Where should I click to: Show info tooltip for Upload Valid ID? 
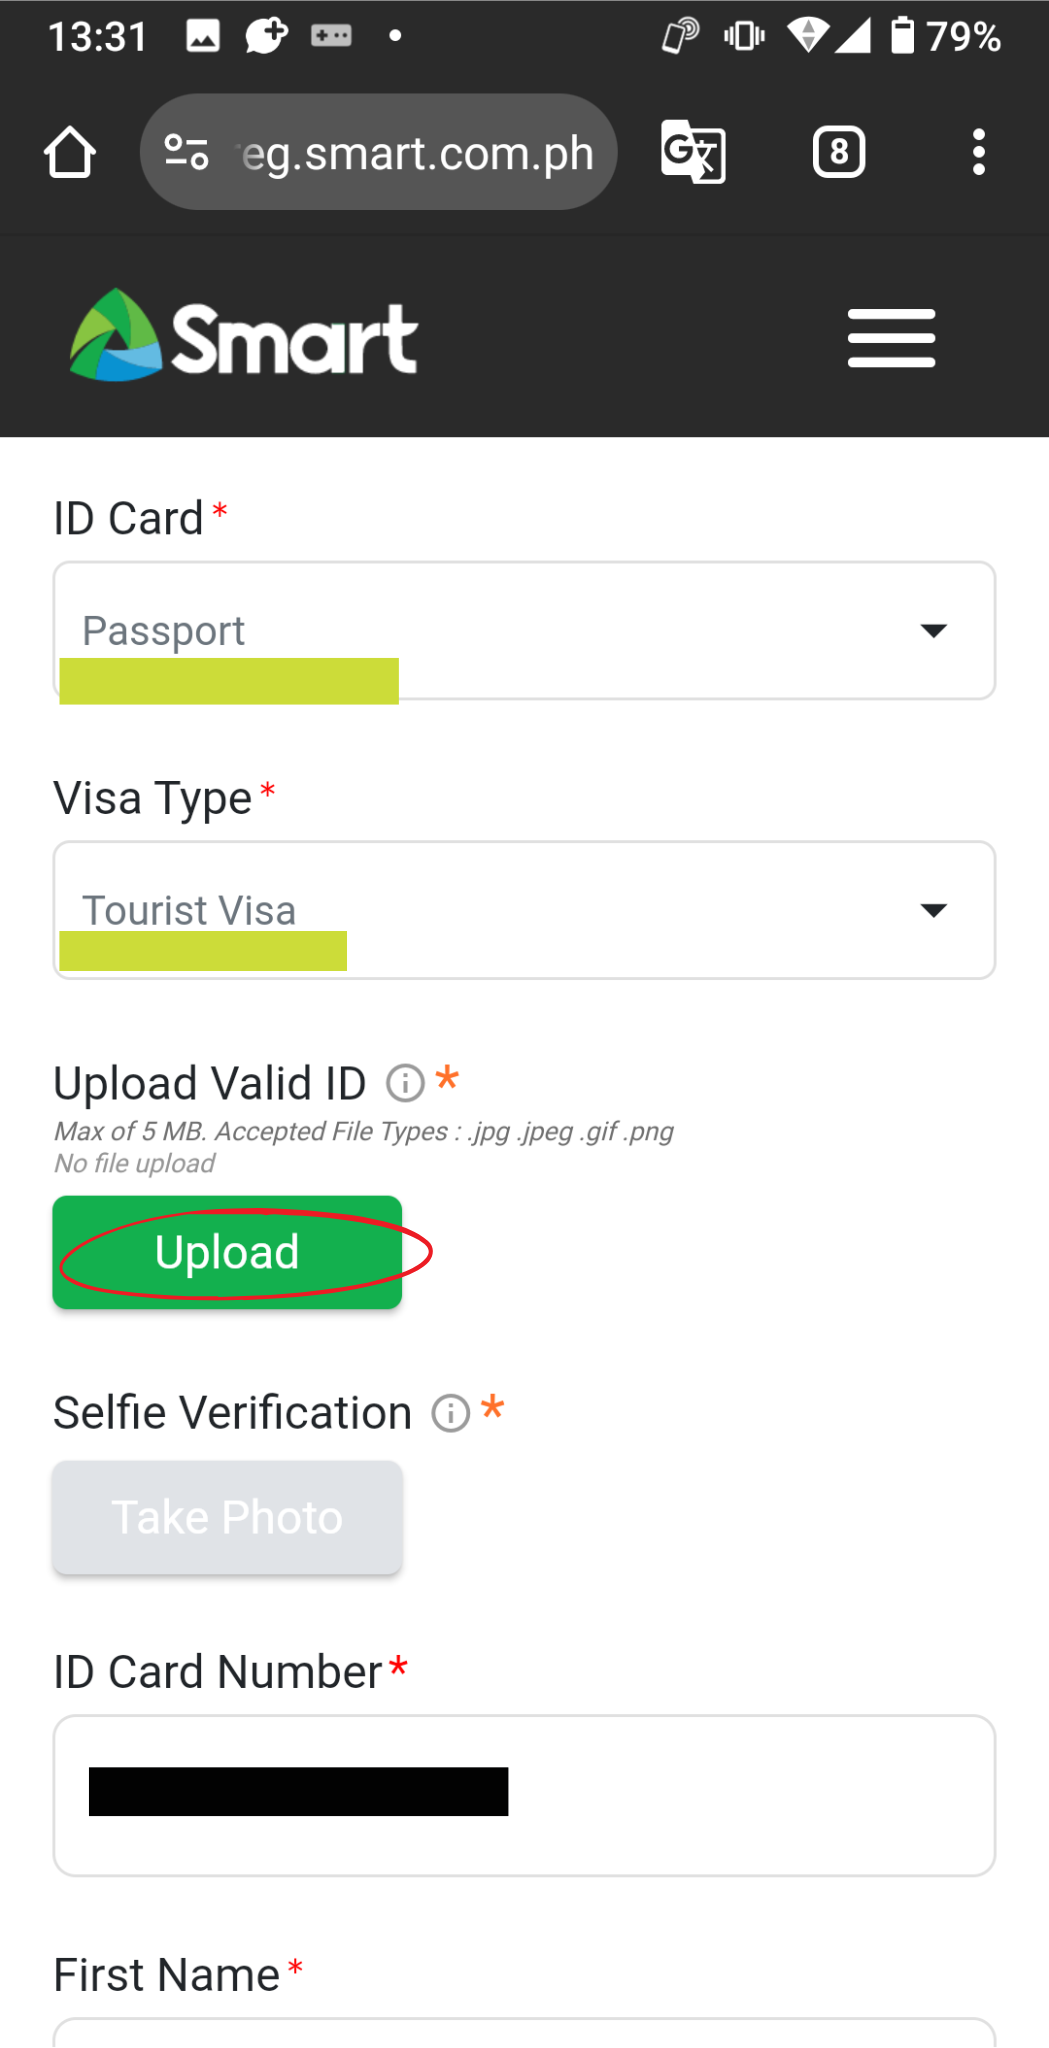[405, 1082]
